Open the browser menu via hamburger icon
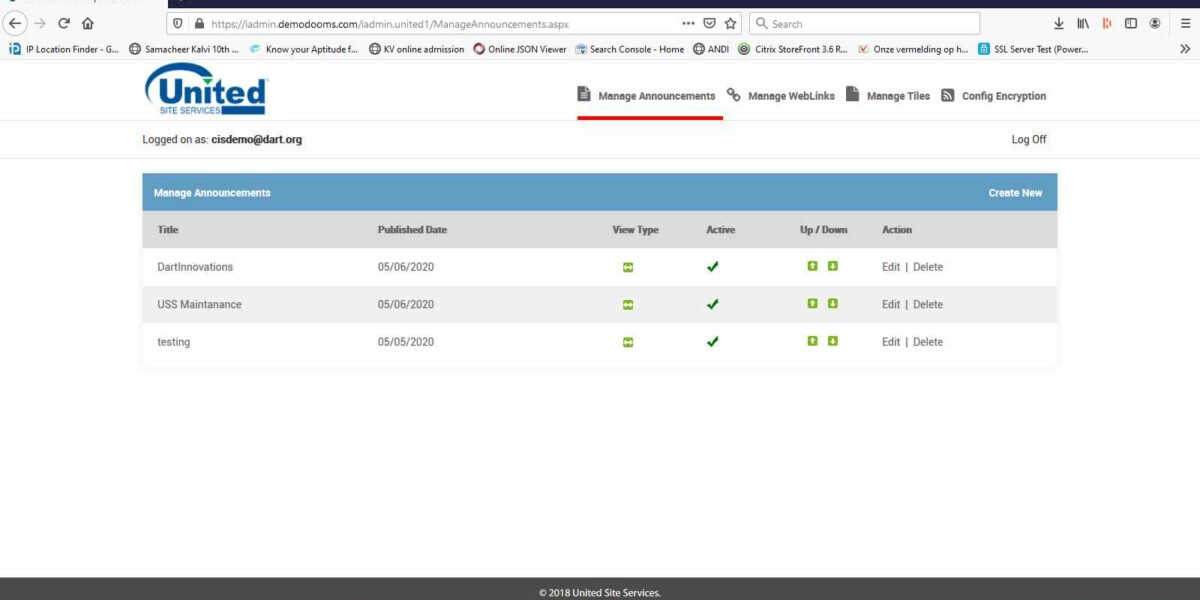 point(1185,22)
